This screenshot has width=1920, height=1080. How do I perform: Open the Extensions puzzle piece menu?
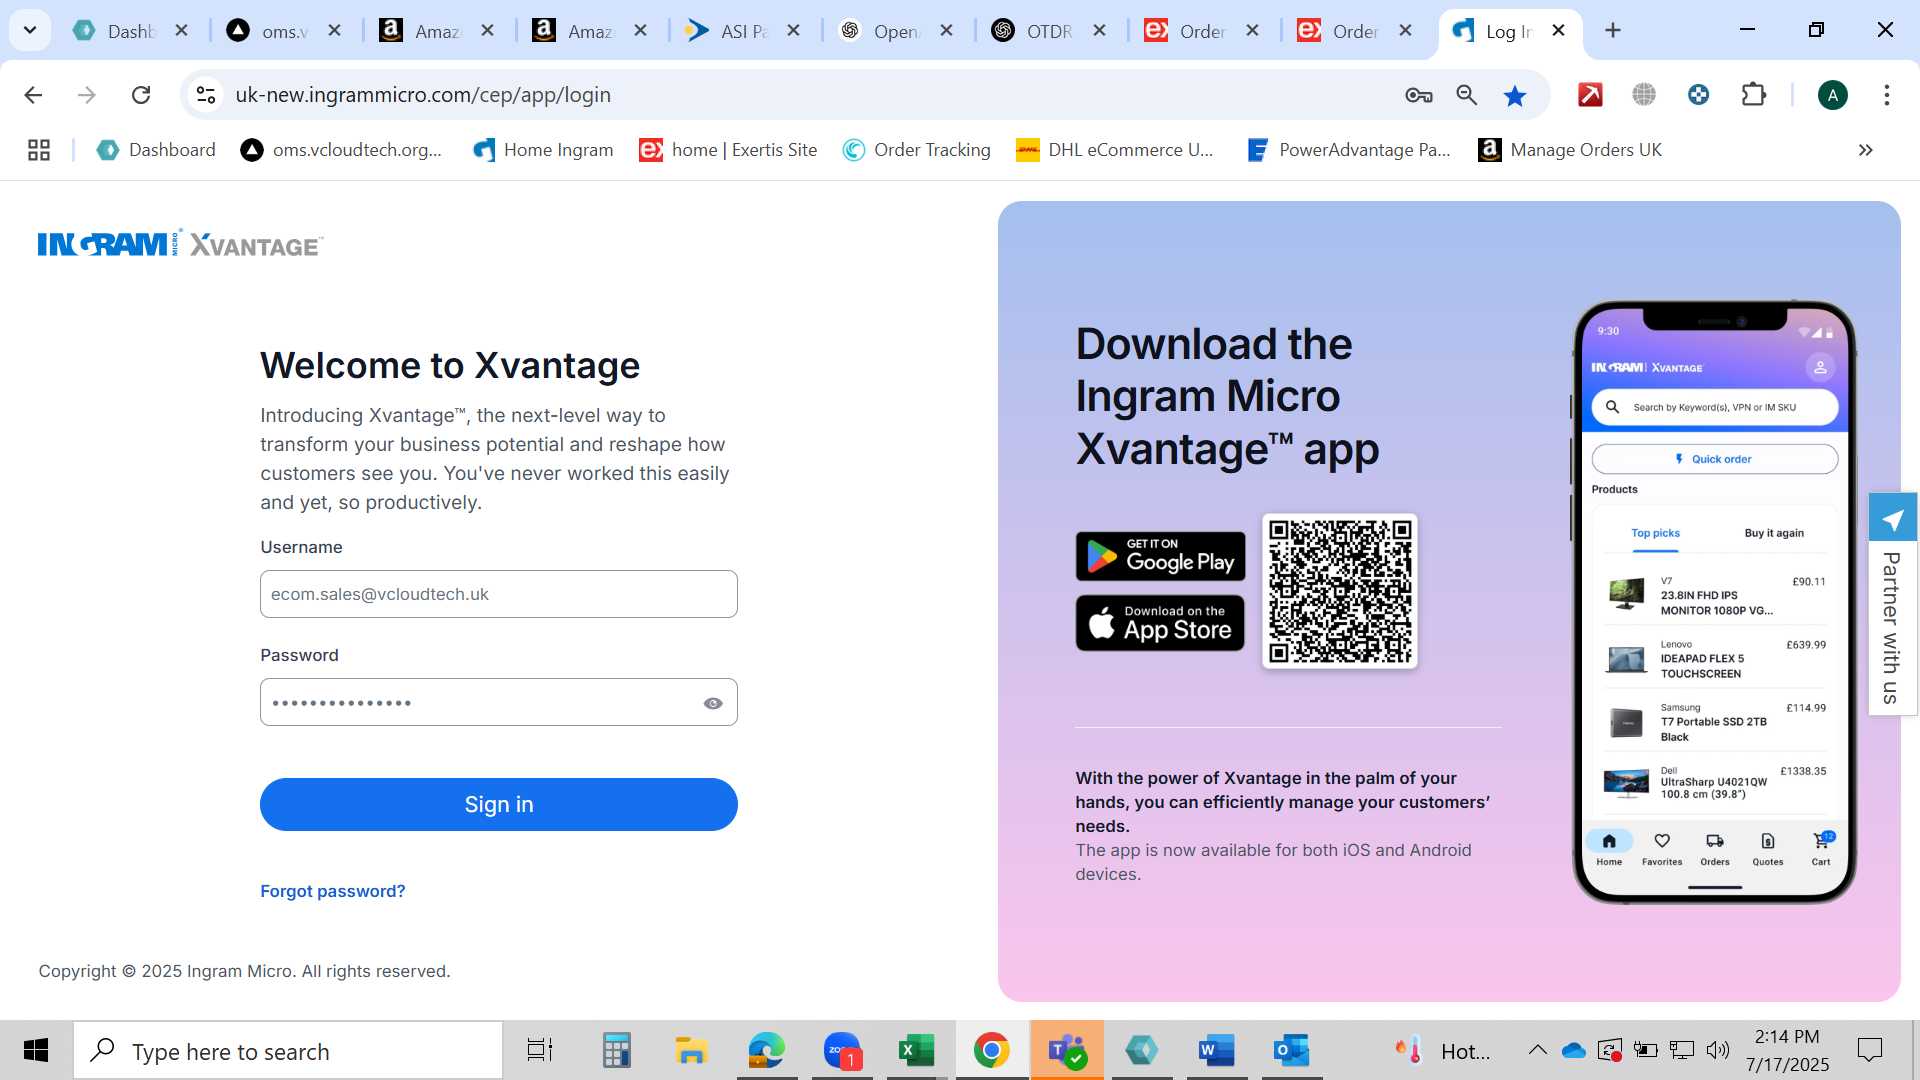[x=1754, y=95]
